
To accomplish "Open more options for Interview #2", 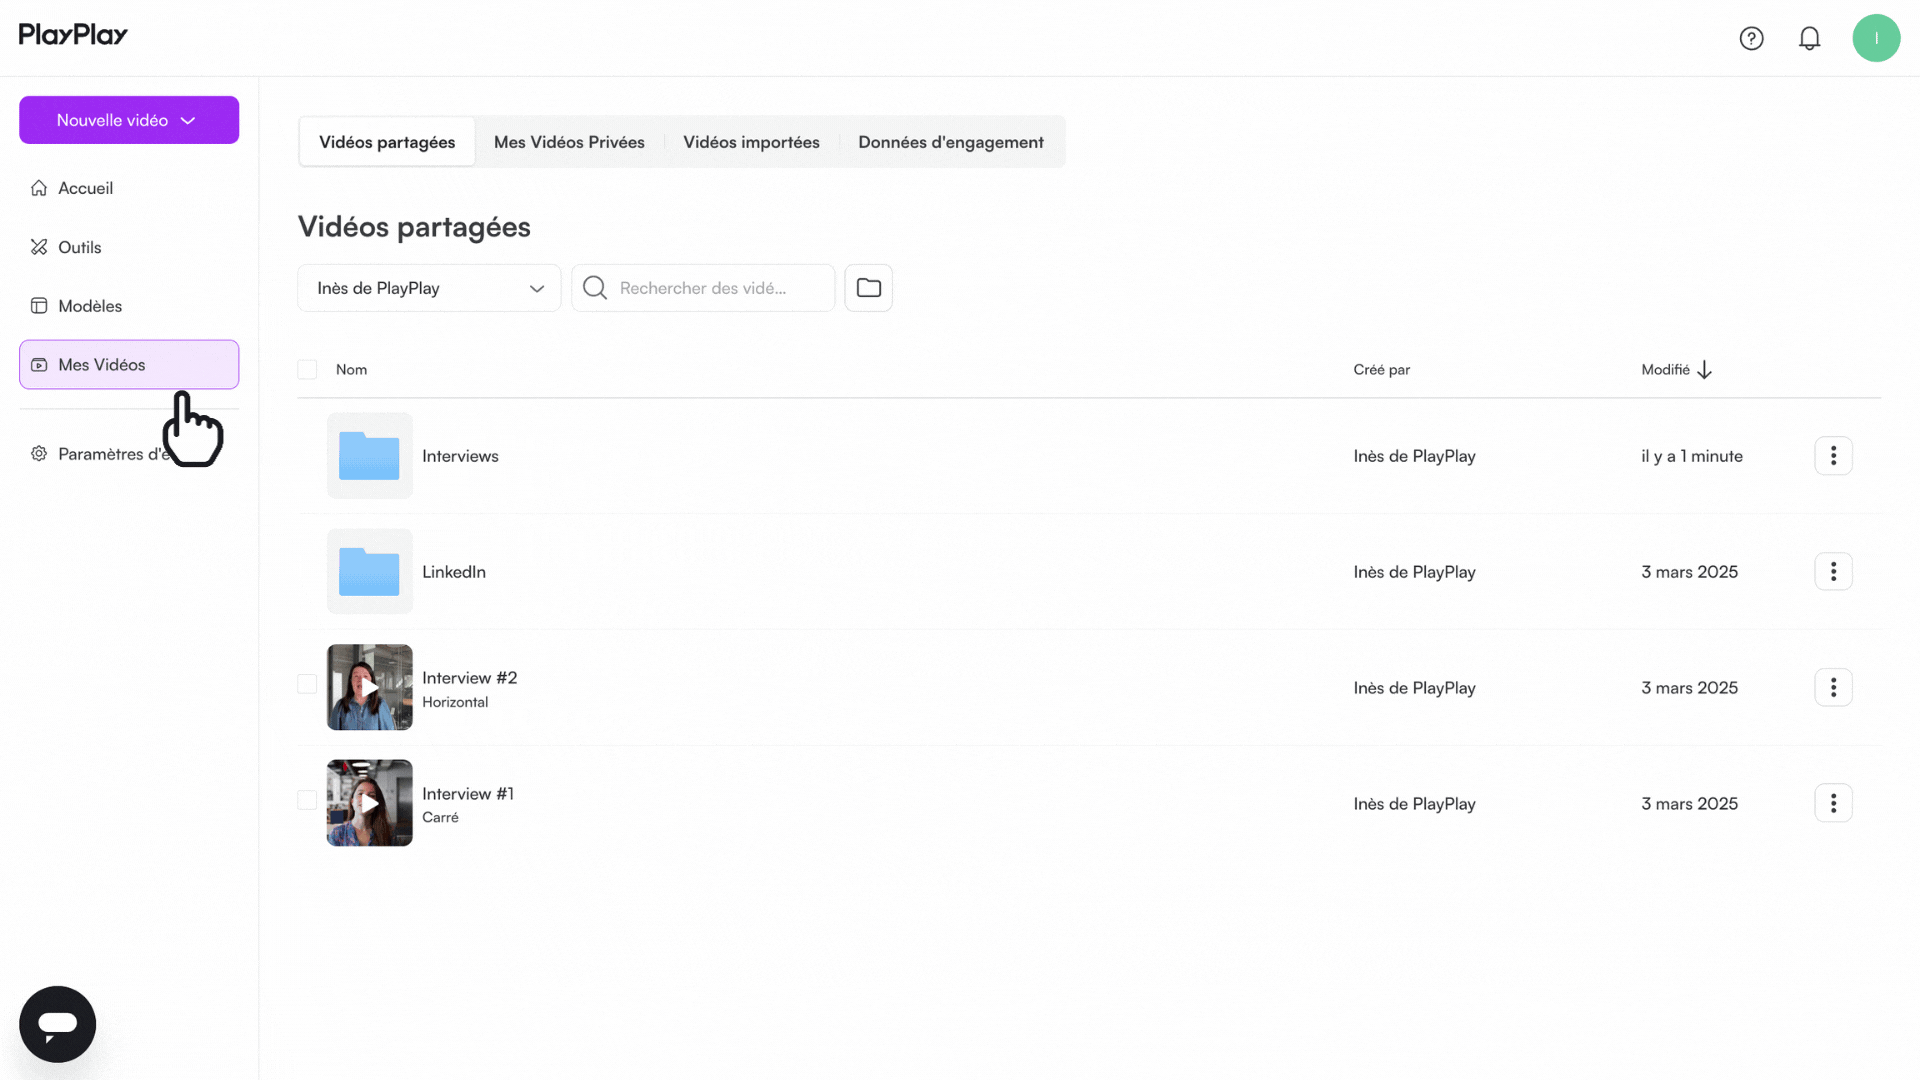I will coord(1833,688).
